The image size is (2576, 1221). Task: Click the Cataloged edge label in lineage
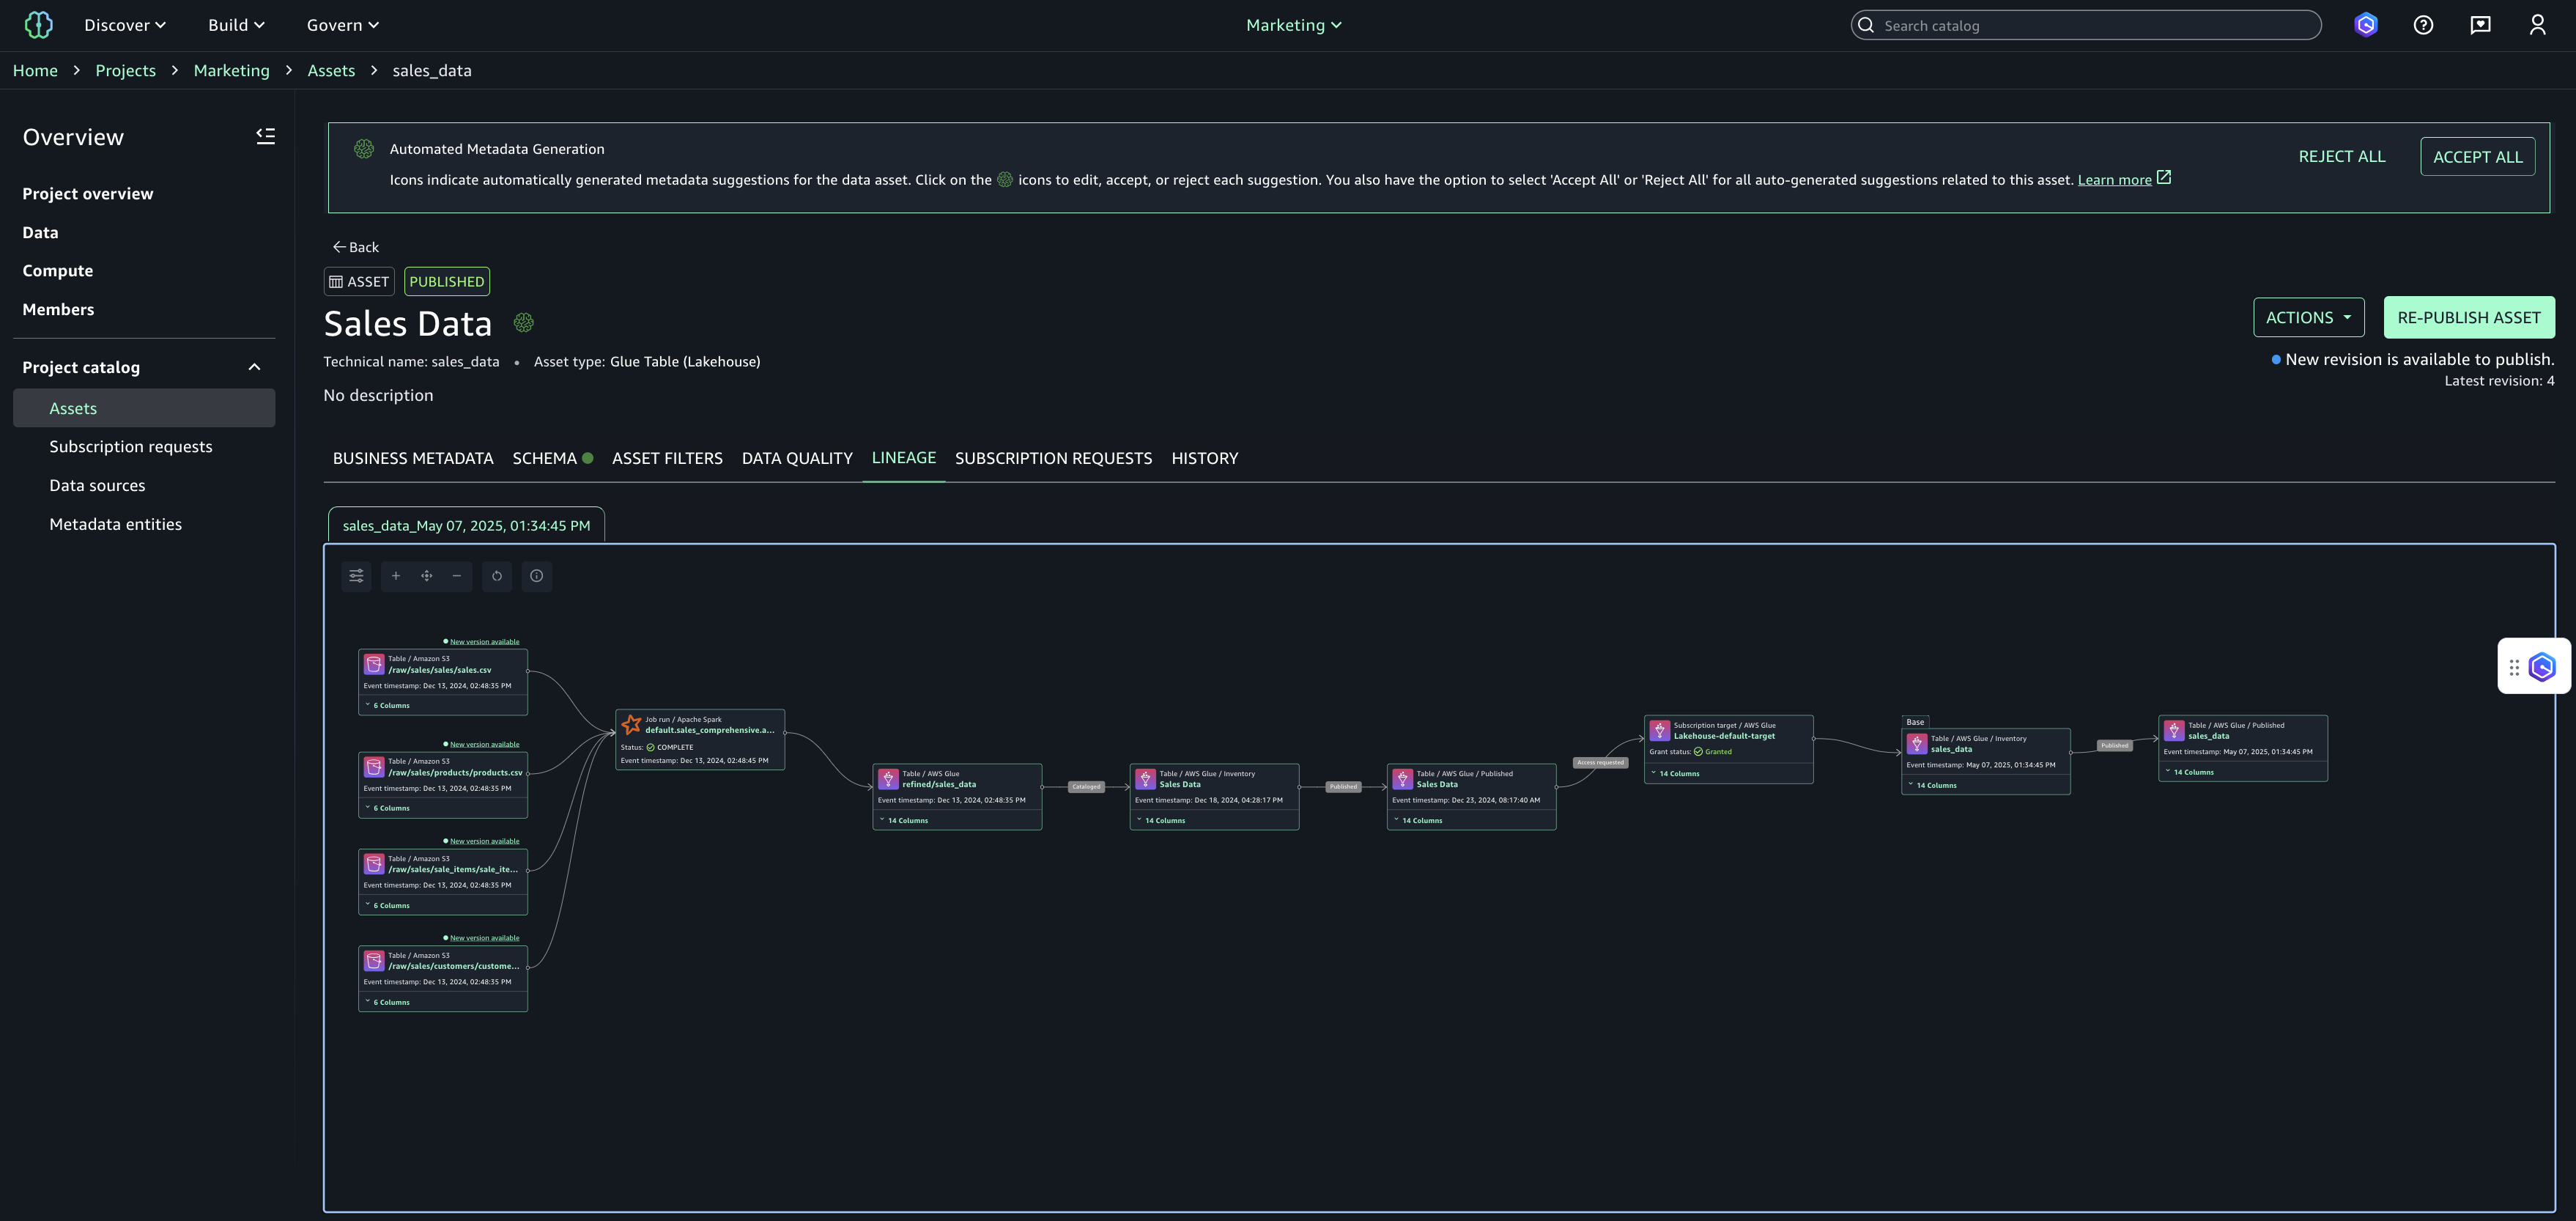pyautogui.click(x=1086, y=787)
